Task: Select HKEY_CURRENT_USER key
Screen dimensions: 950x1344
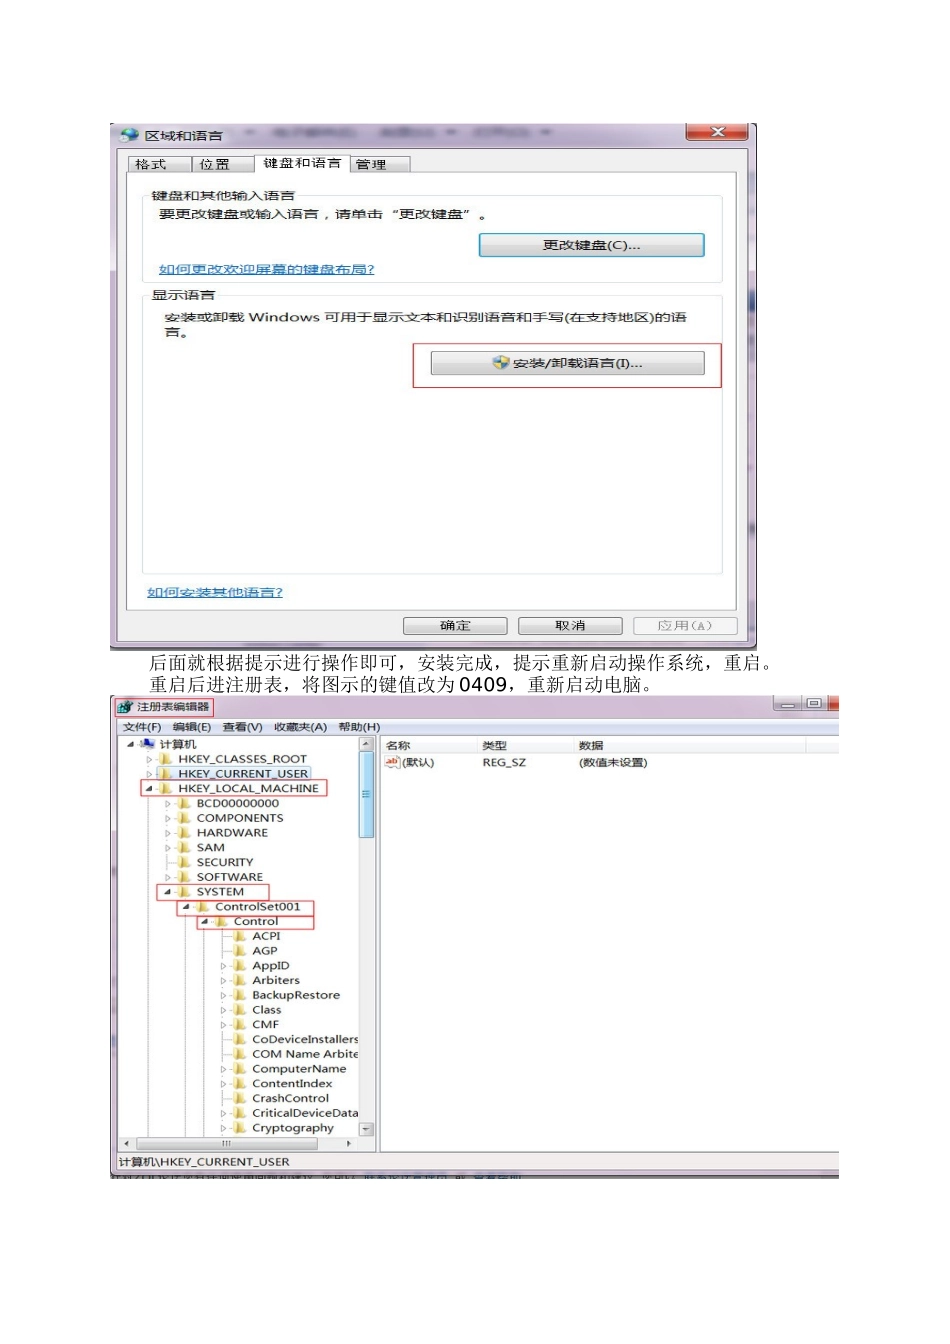Action: (x=243, y=774)
